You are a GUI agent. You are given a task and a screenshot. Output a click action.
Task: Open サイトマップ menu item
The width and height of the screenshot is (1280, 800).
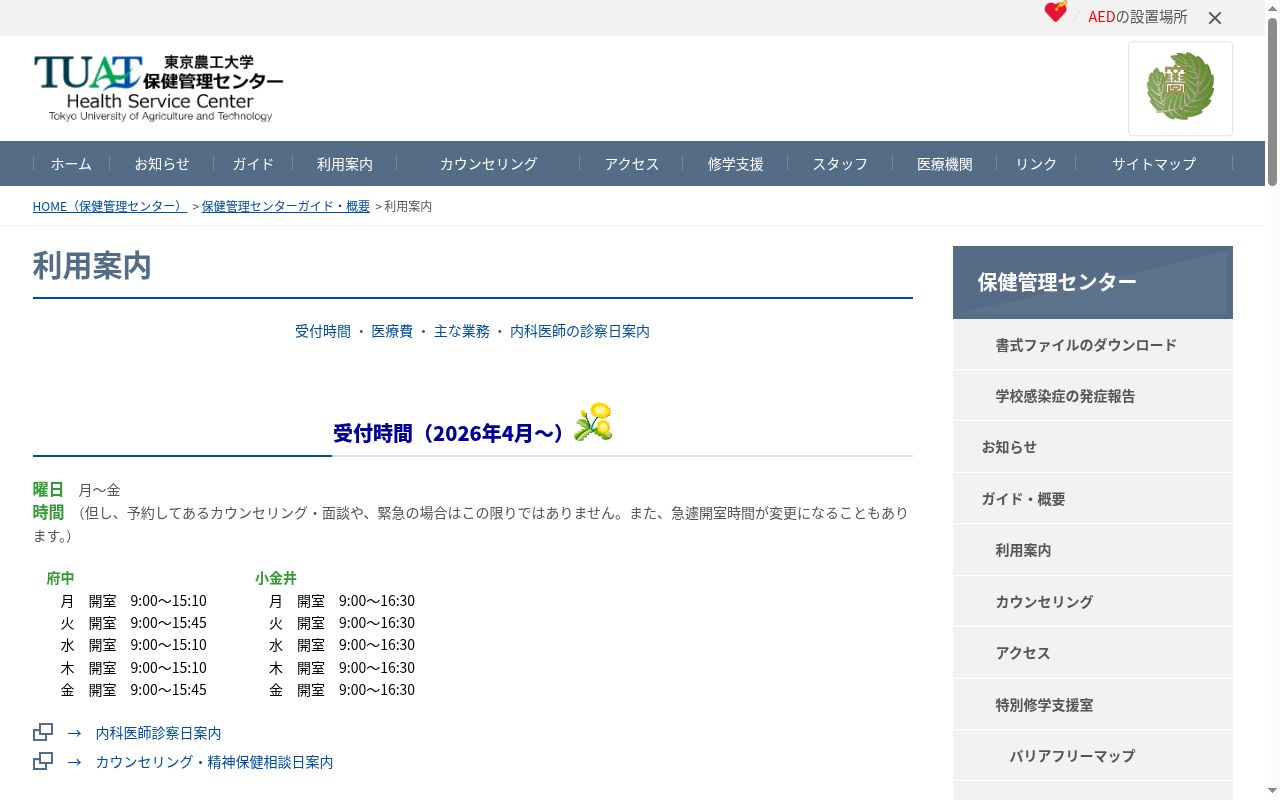coord(1154,164)
